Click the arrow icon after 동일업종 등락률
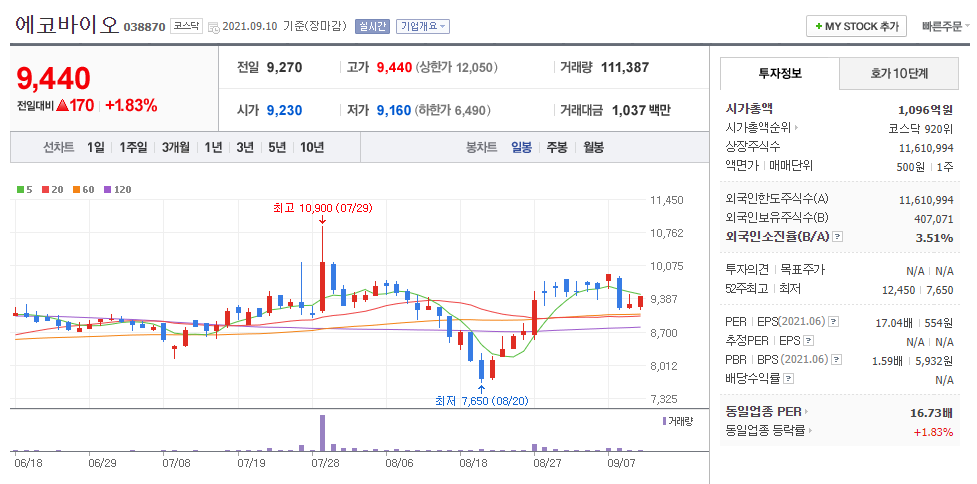977x484 pixels. 811,430
